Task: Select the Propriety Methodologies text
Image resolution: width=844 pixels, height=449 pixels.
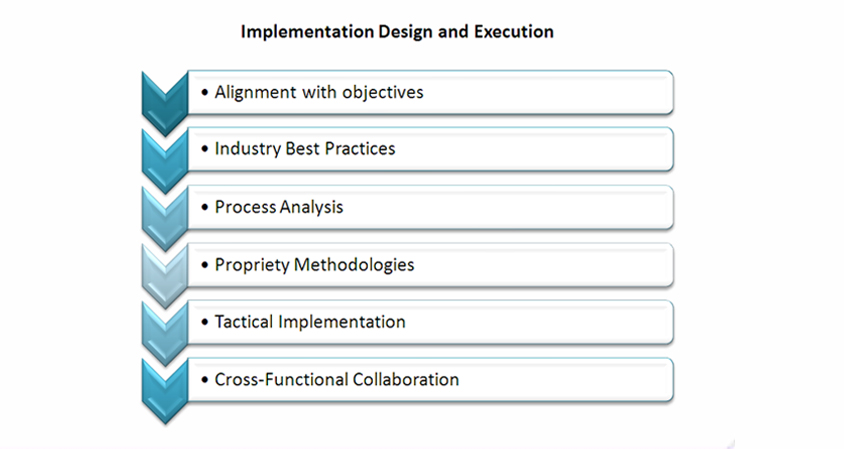Action: click(314, 265)
